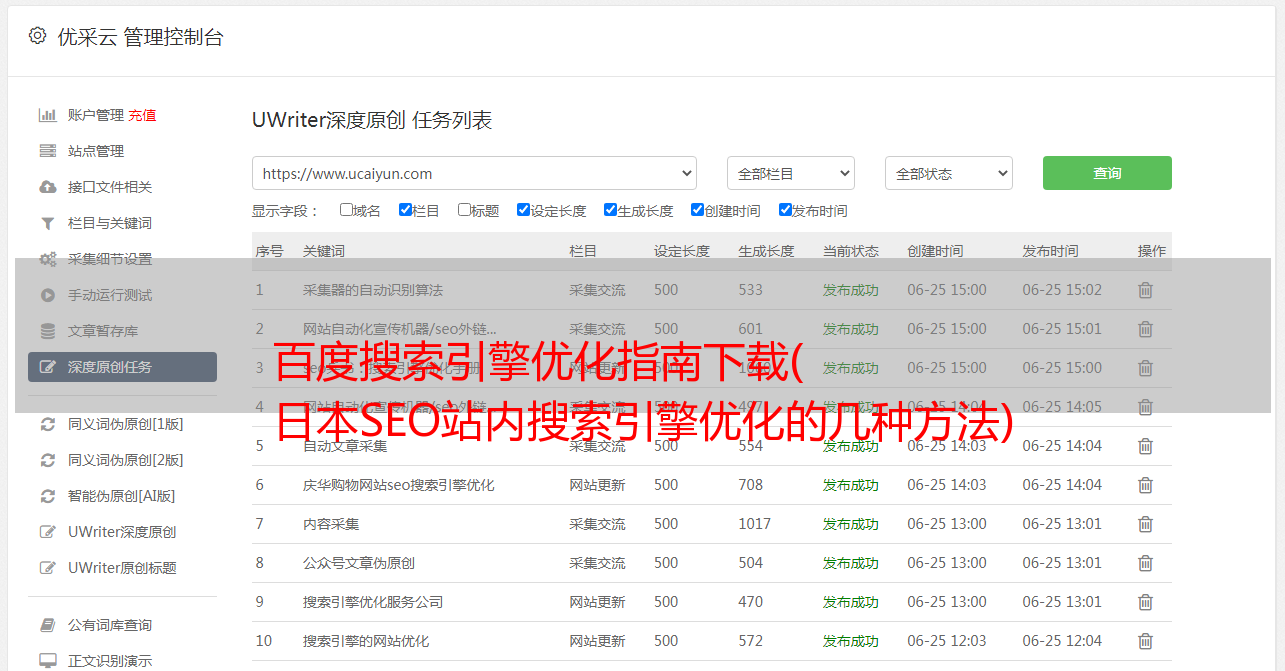
Task: Click keyword 内容采集
Action: (331, 524)
